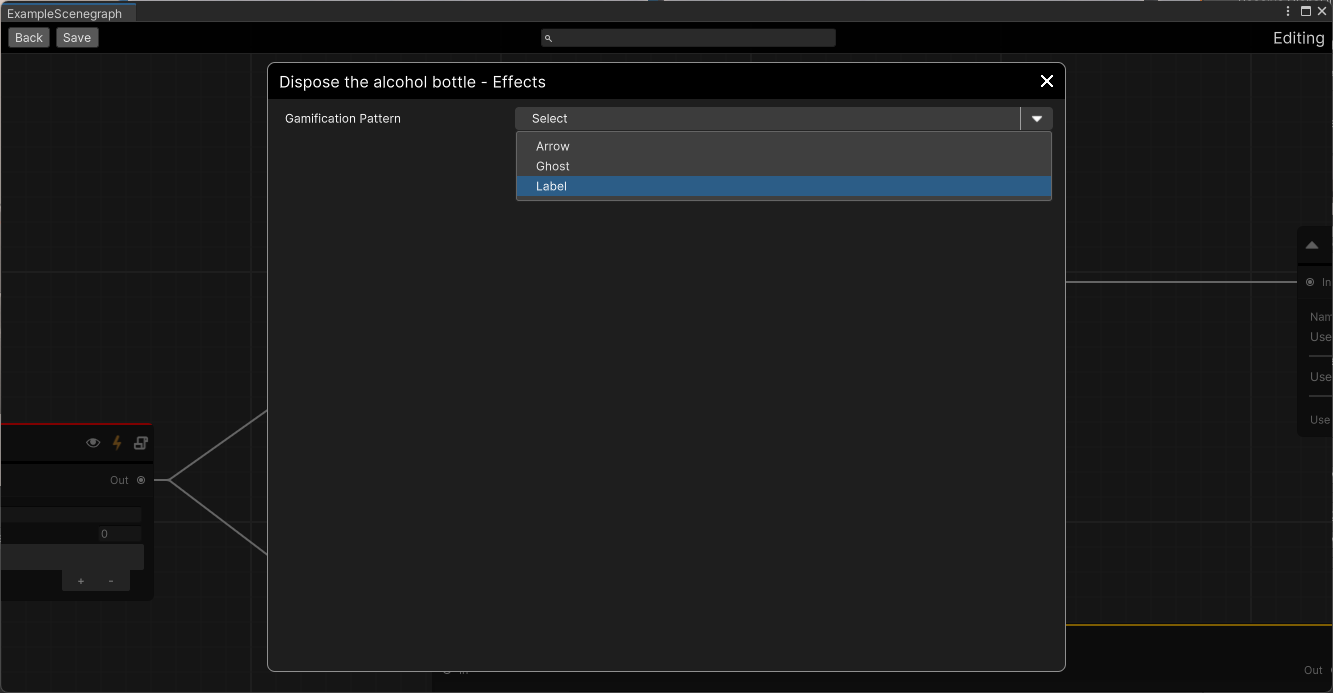Click the numeric field showing 0
This screenshot has height=693, width=1333.
tap(119, 534)
